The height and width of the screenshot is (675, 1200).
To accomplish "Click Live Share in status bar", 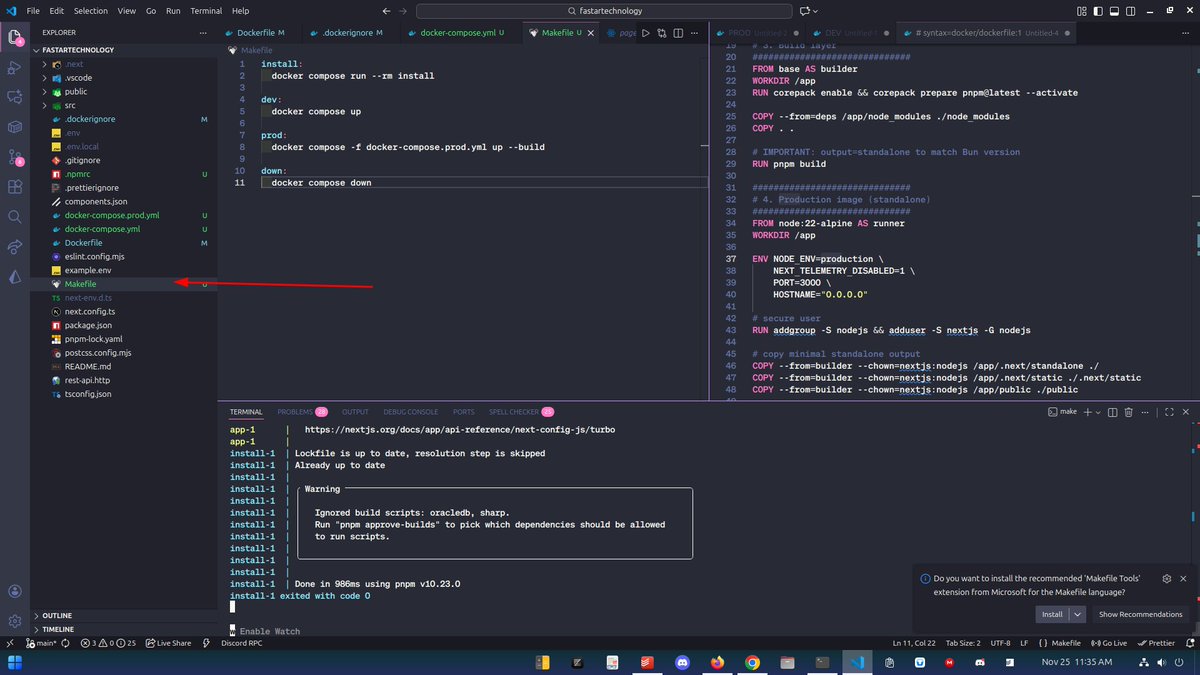I will tap(168, 643).
